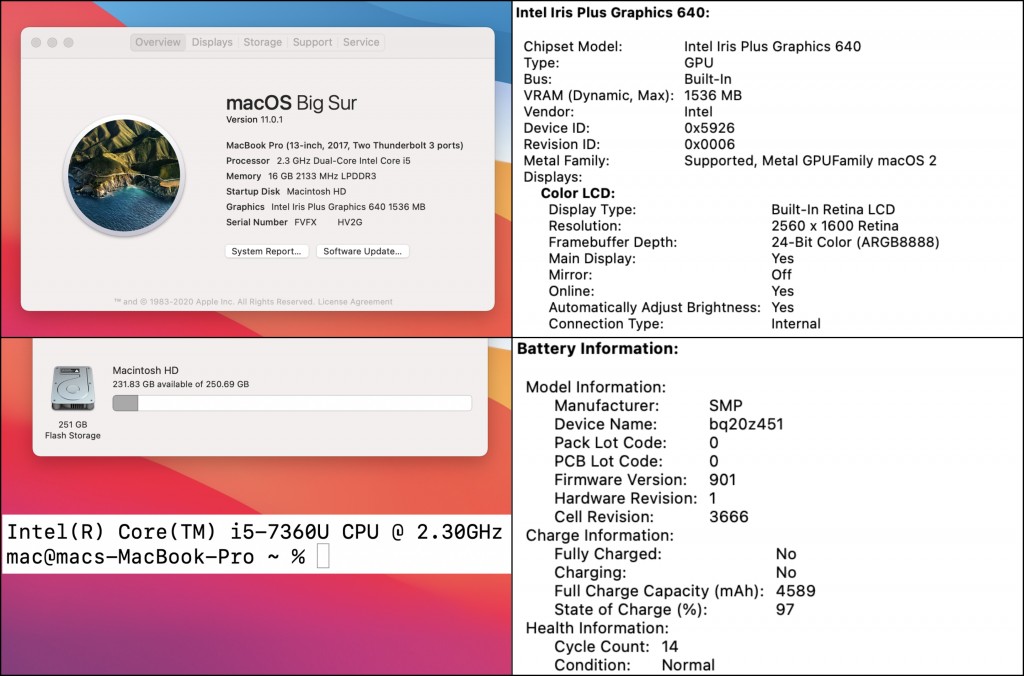1024x676 pixels.
Task: Select the resolution '2560 x 1600 Retina'
Action: click(835, 226)
